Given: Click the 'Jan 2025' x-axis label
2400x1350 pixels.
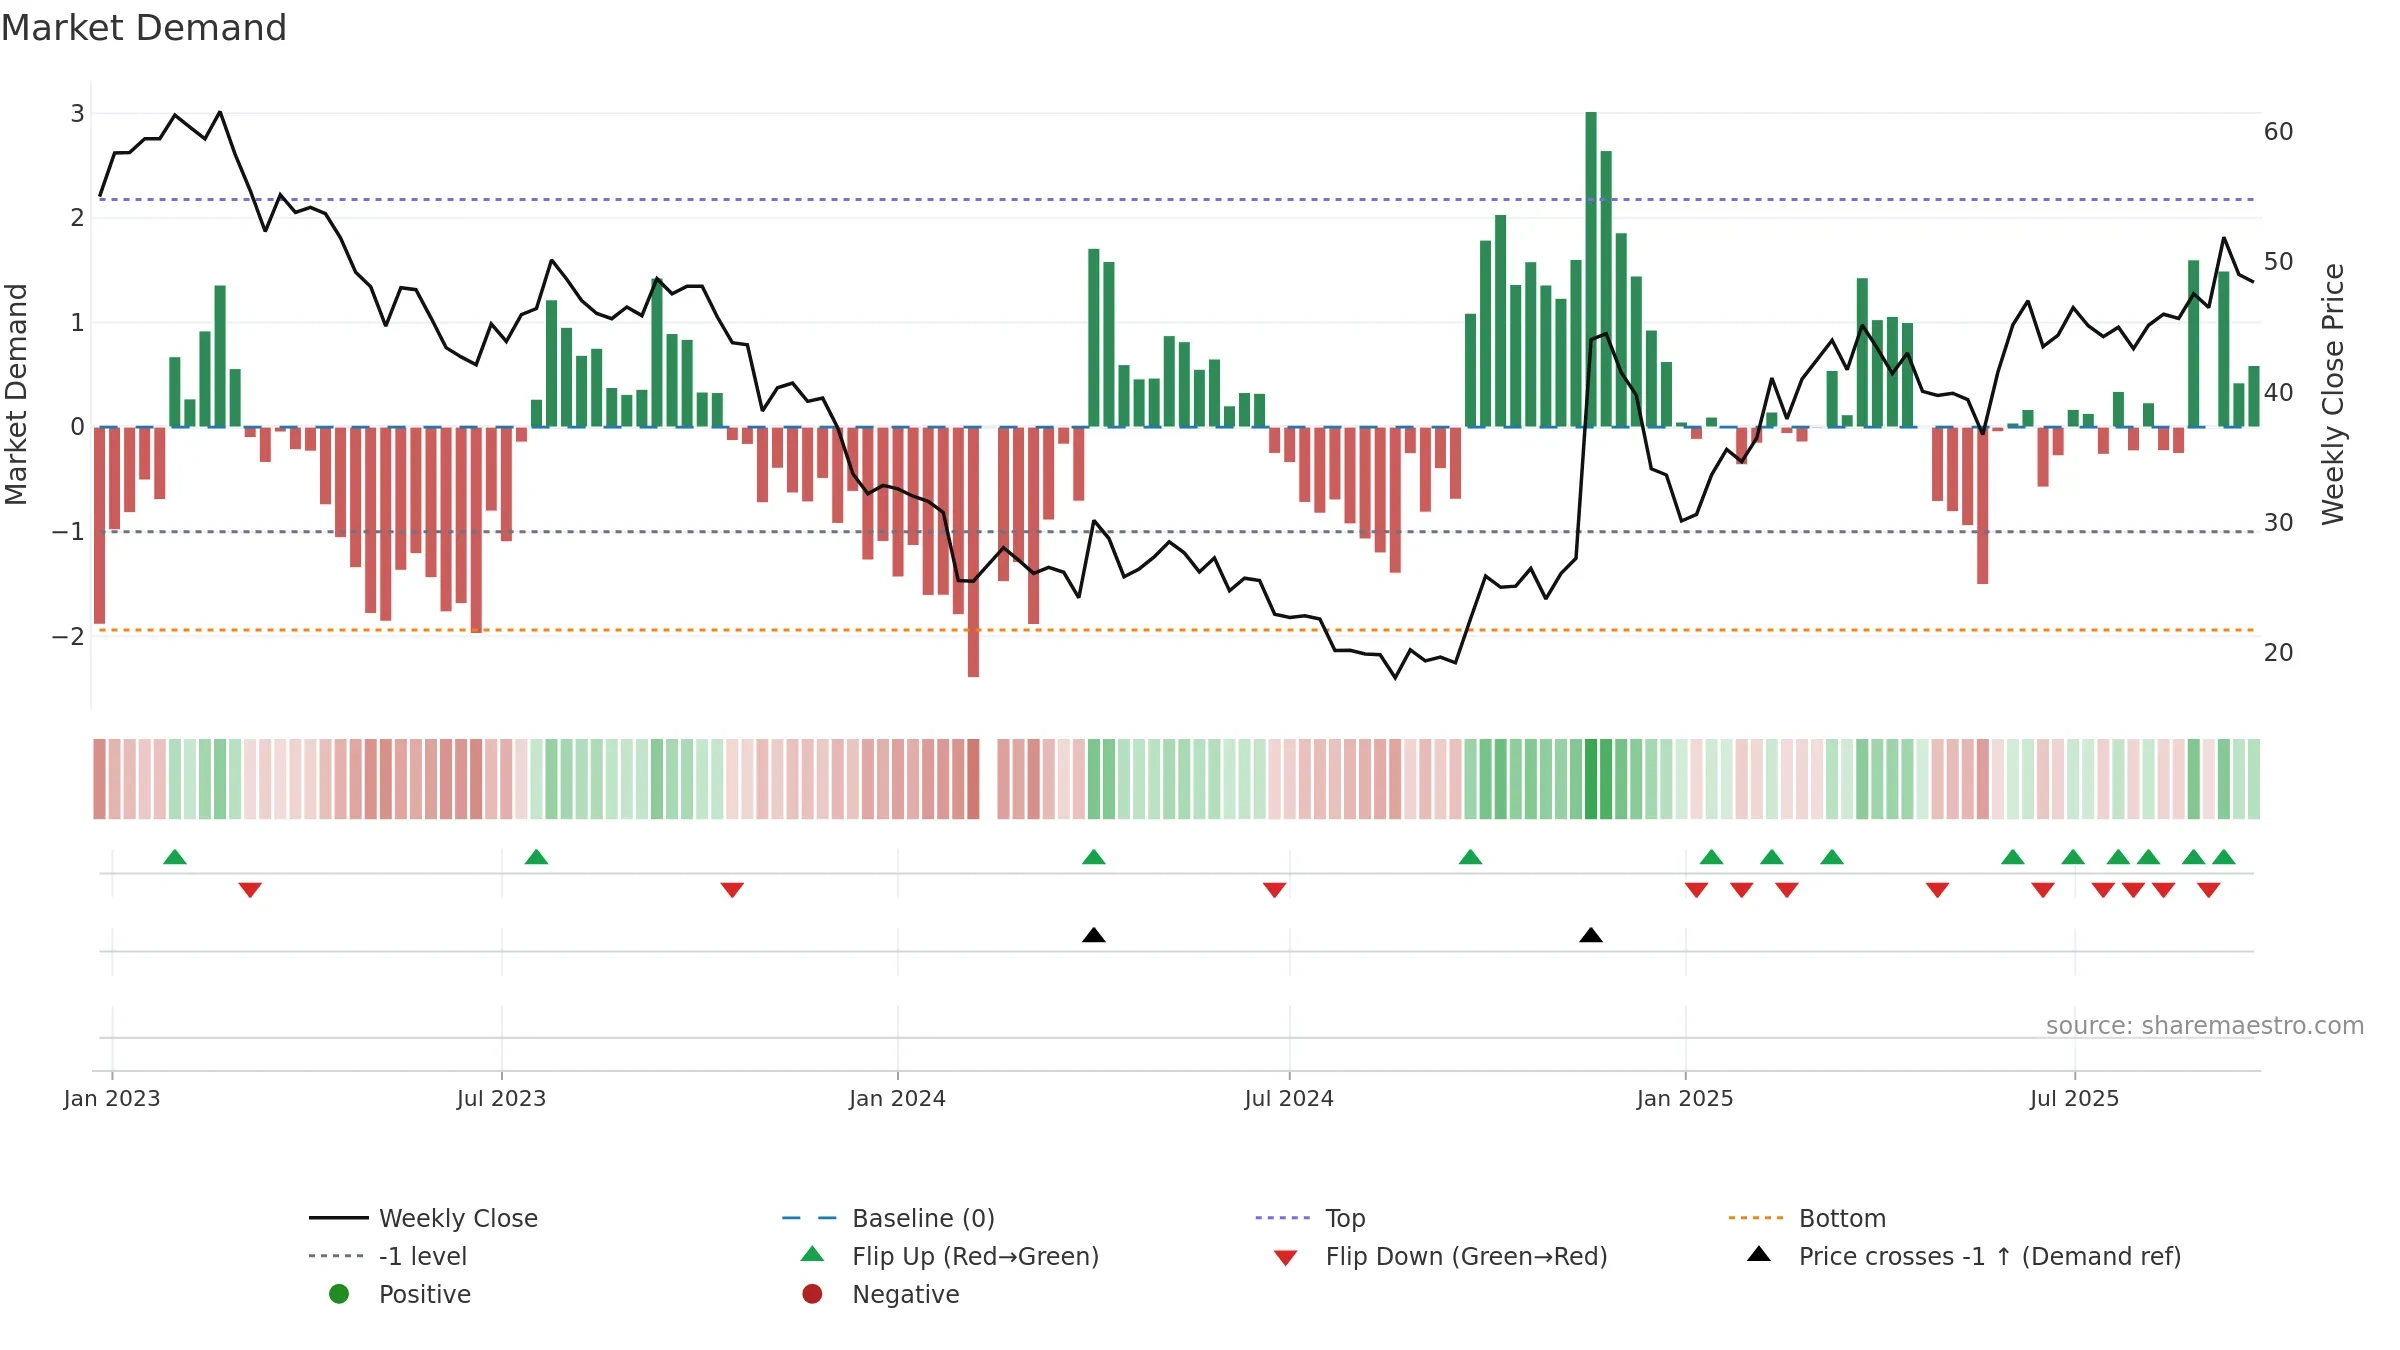Looking at the screenshot, I should 1685,1098.
